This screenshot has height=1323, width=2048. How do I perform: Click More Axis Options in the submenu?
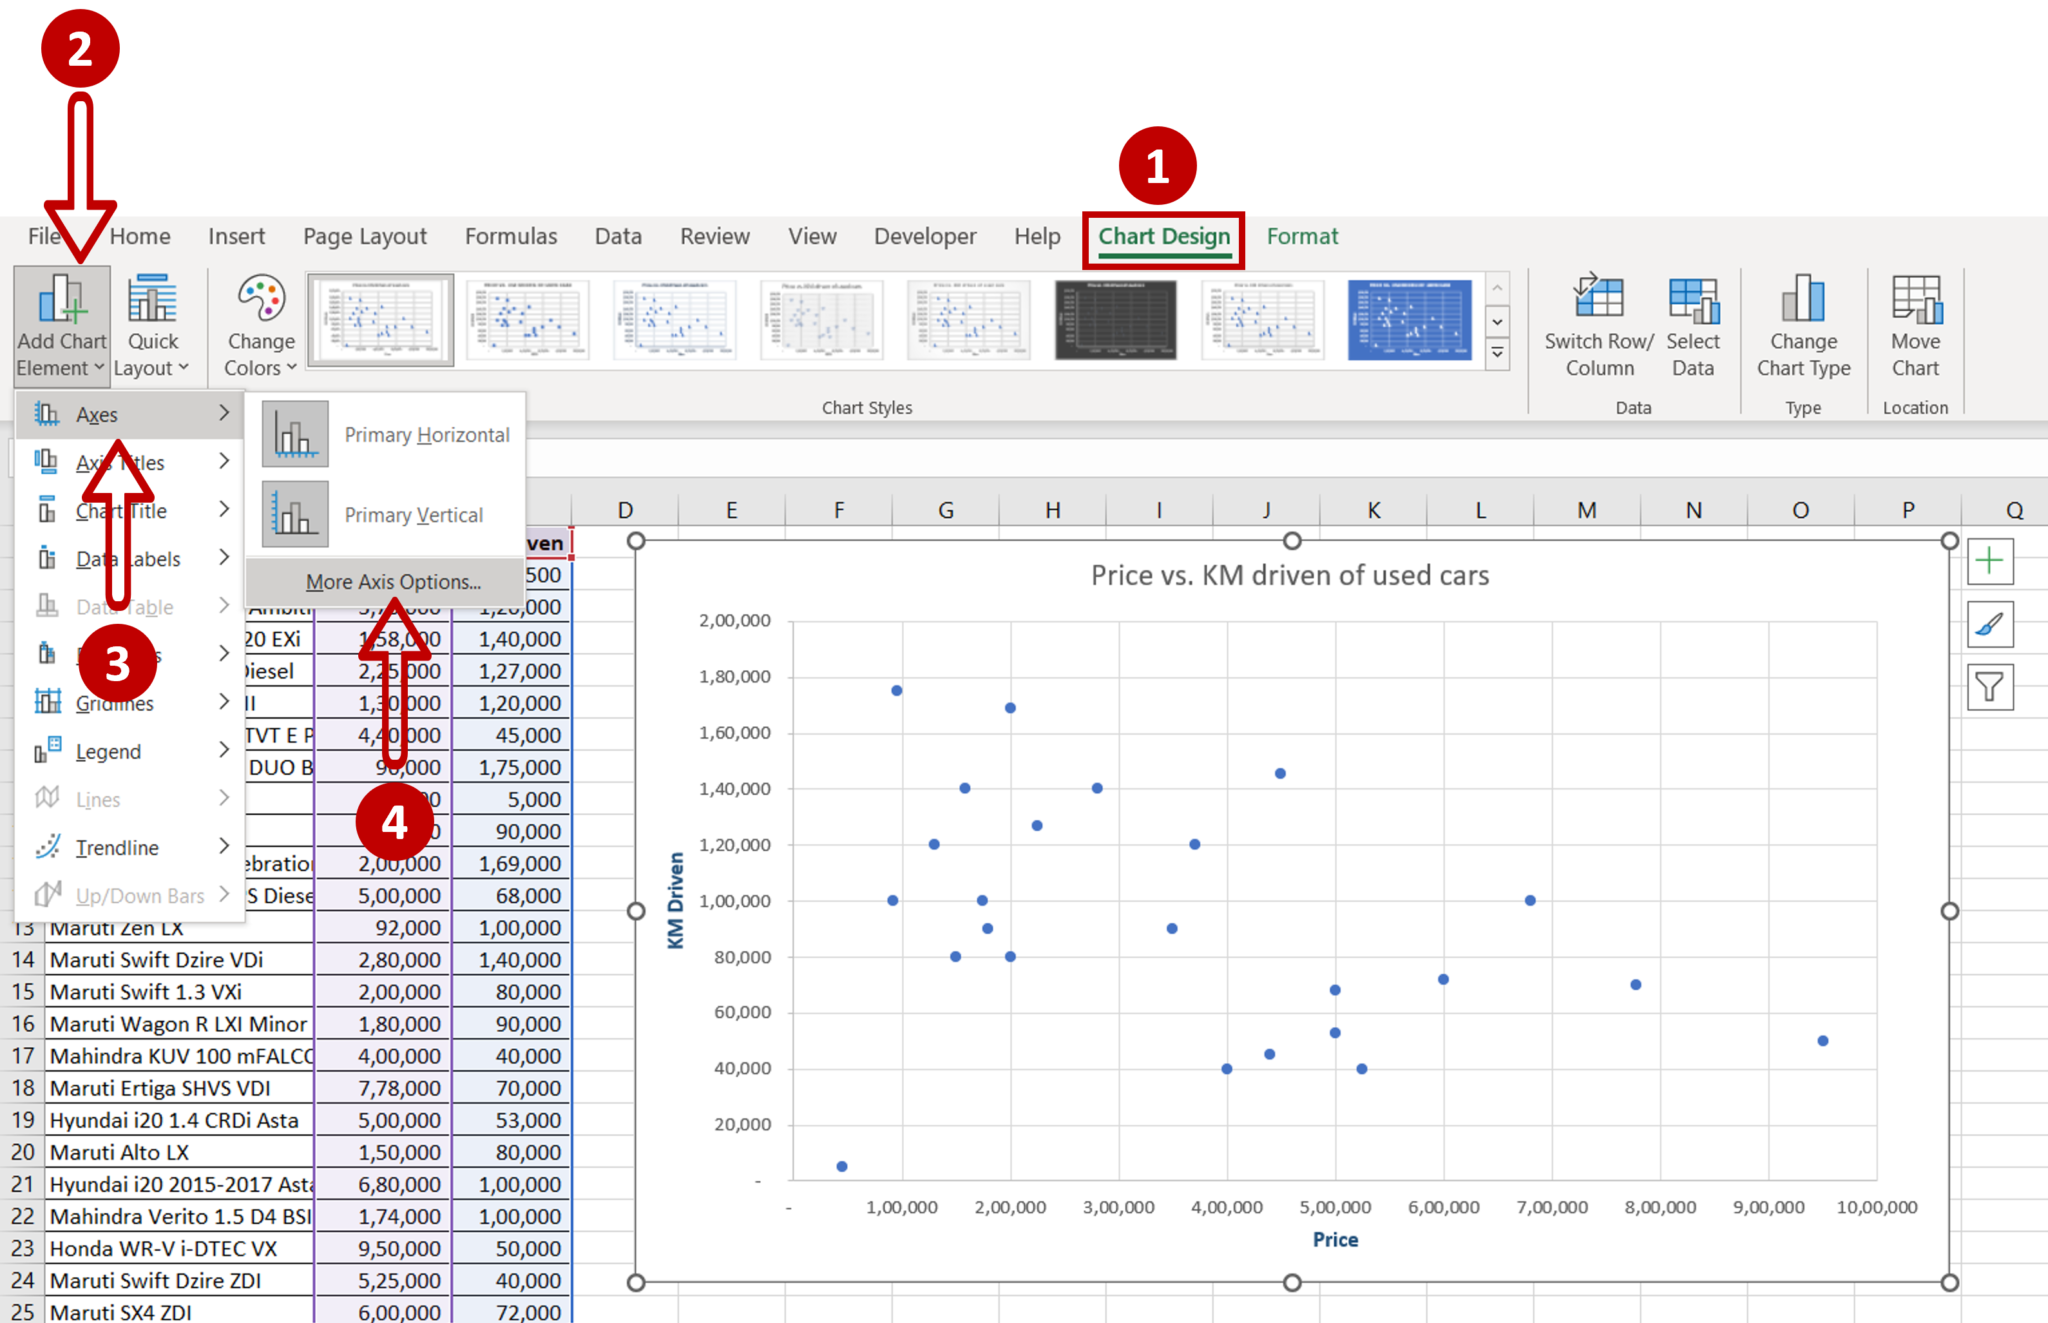(392, 581)
